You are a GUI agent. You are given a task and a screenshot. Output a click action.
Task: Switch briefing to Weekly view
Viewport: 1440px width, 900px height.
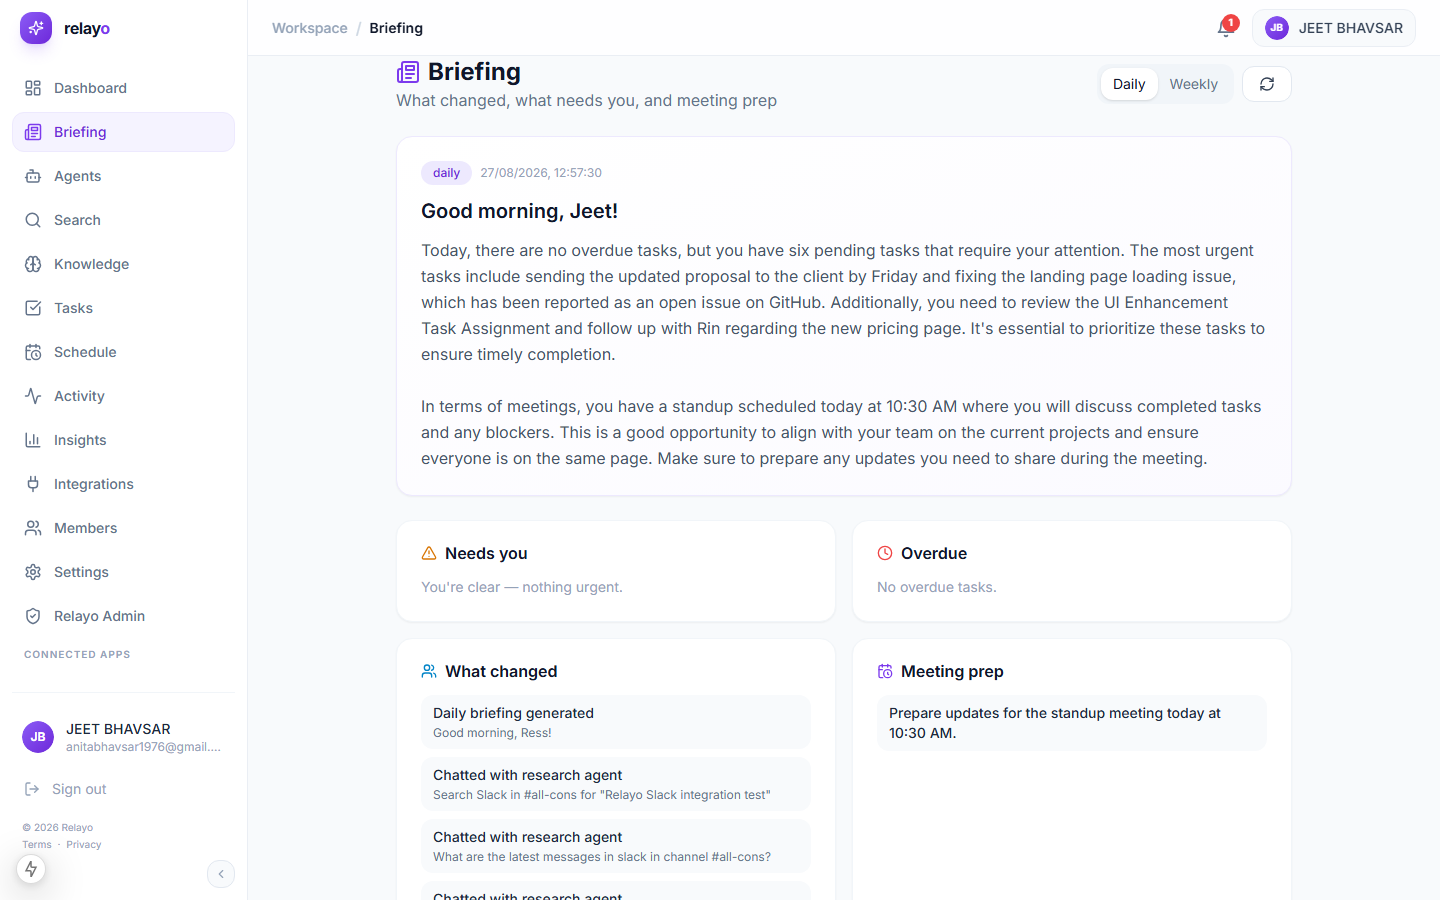pyautogui.click(x=1194, y=84)
